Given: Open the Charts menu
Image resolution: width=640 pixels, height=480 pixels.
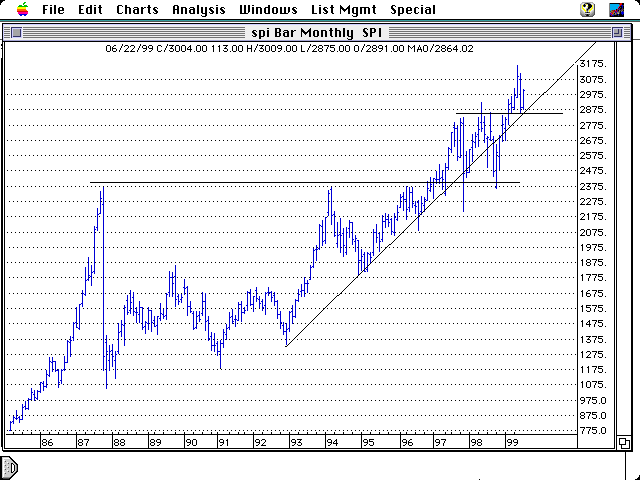Looking at the screenshot, I should click(137, 9).
